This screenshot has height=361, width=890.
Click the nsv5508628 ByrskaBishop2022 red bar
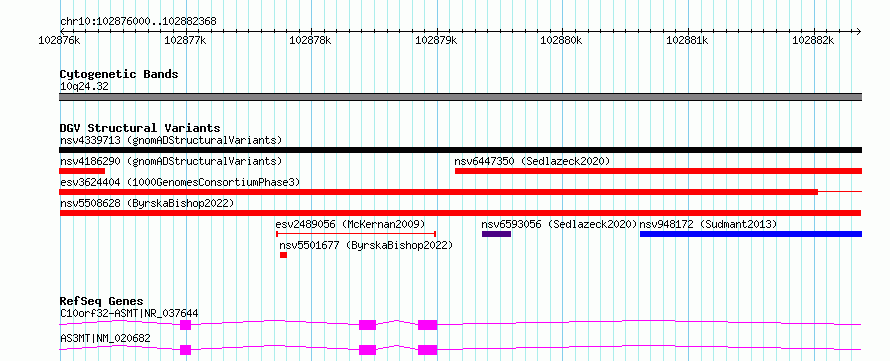(x=460, y=213)
